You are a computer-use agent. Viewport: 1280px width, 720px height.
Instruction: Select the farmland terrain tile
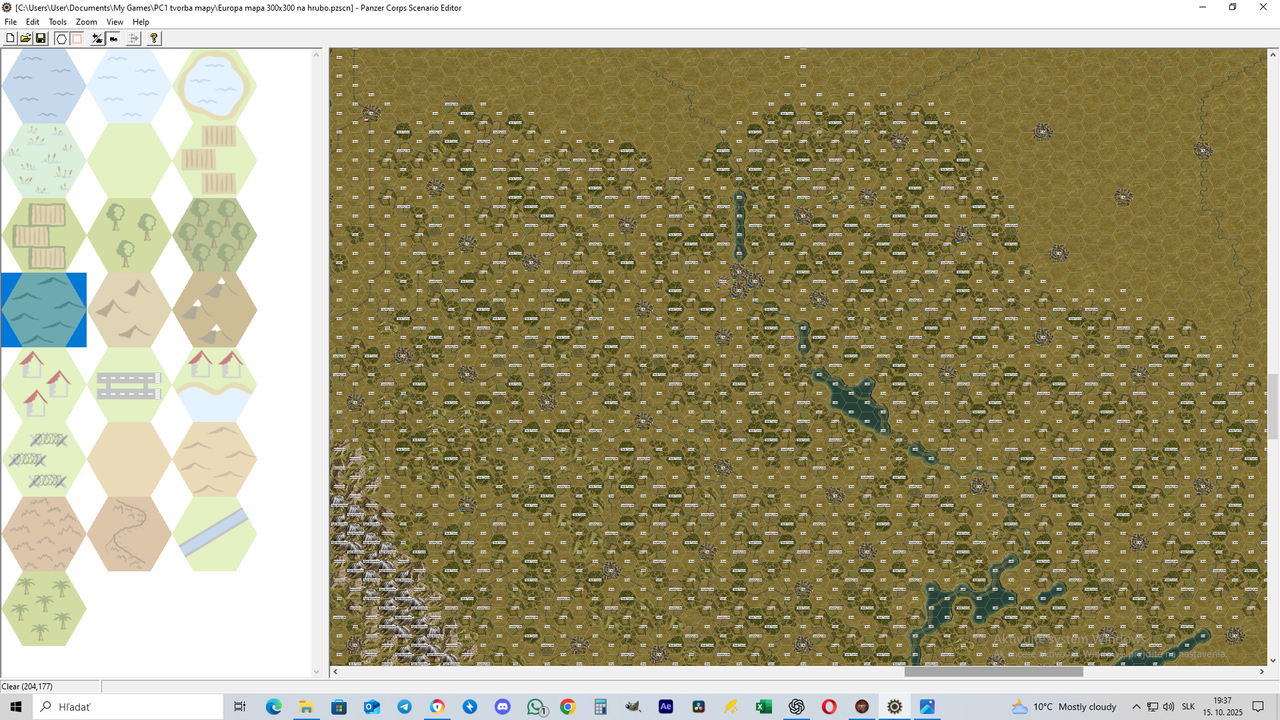click(44, 235)
